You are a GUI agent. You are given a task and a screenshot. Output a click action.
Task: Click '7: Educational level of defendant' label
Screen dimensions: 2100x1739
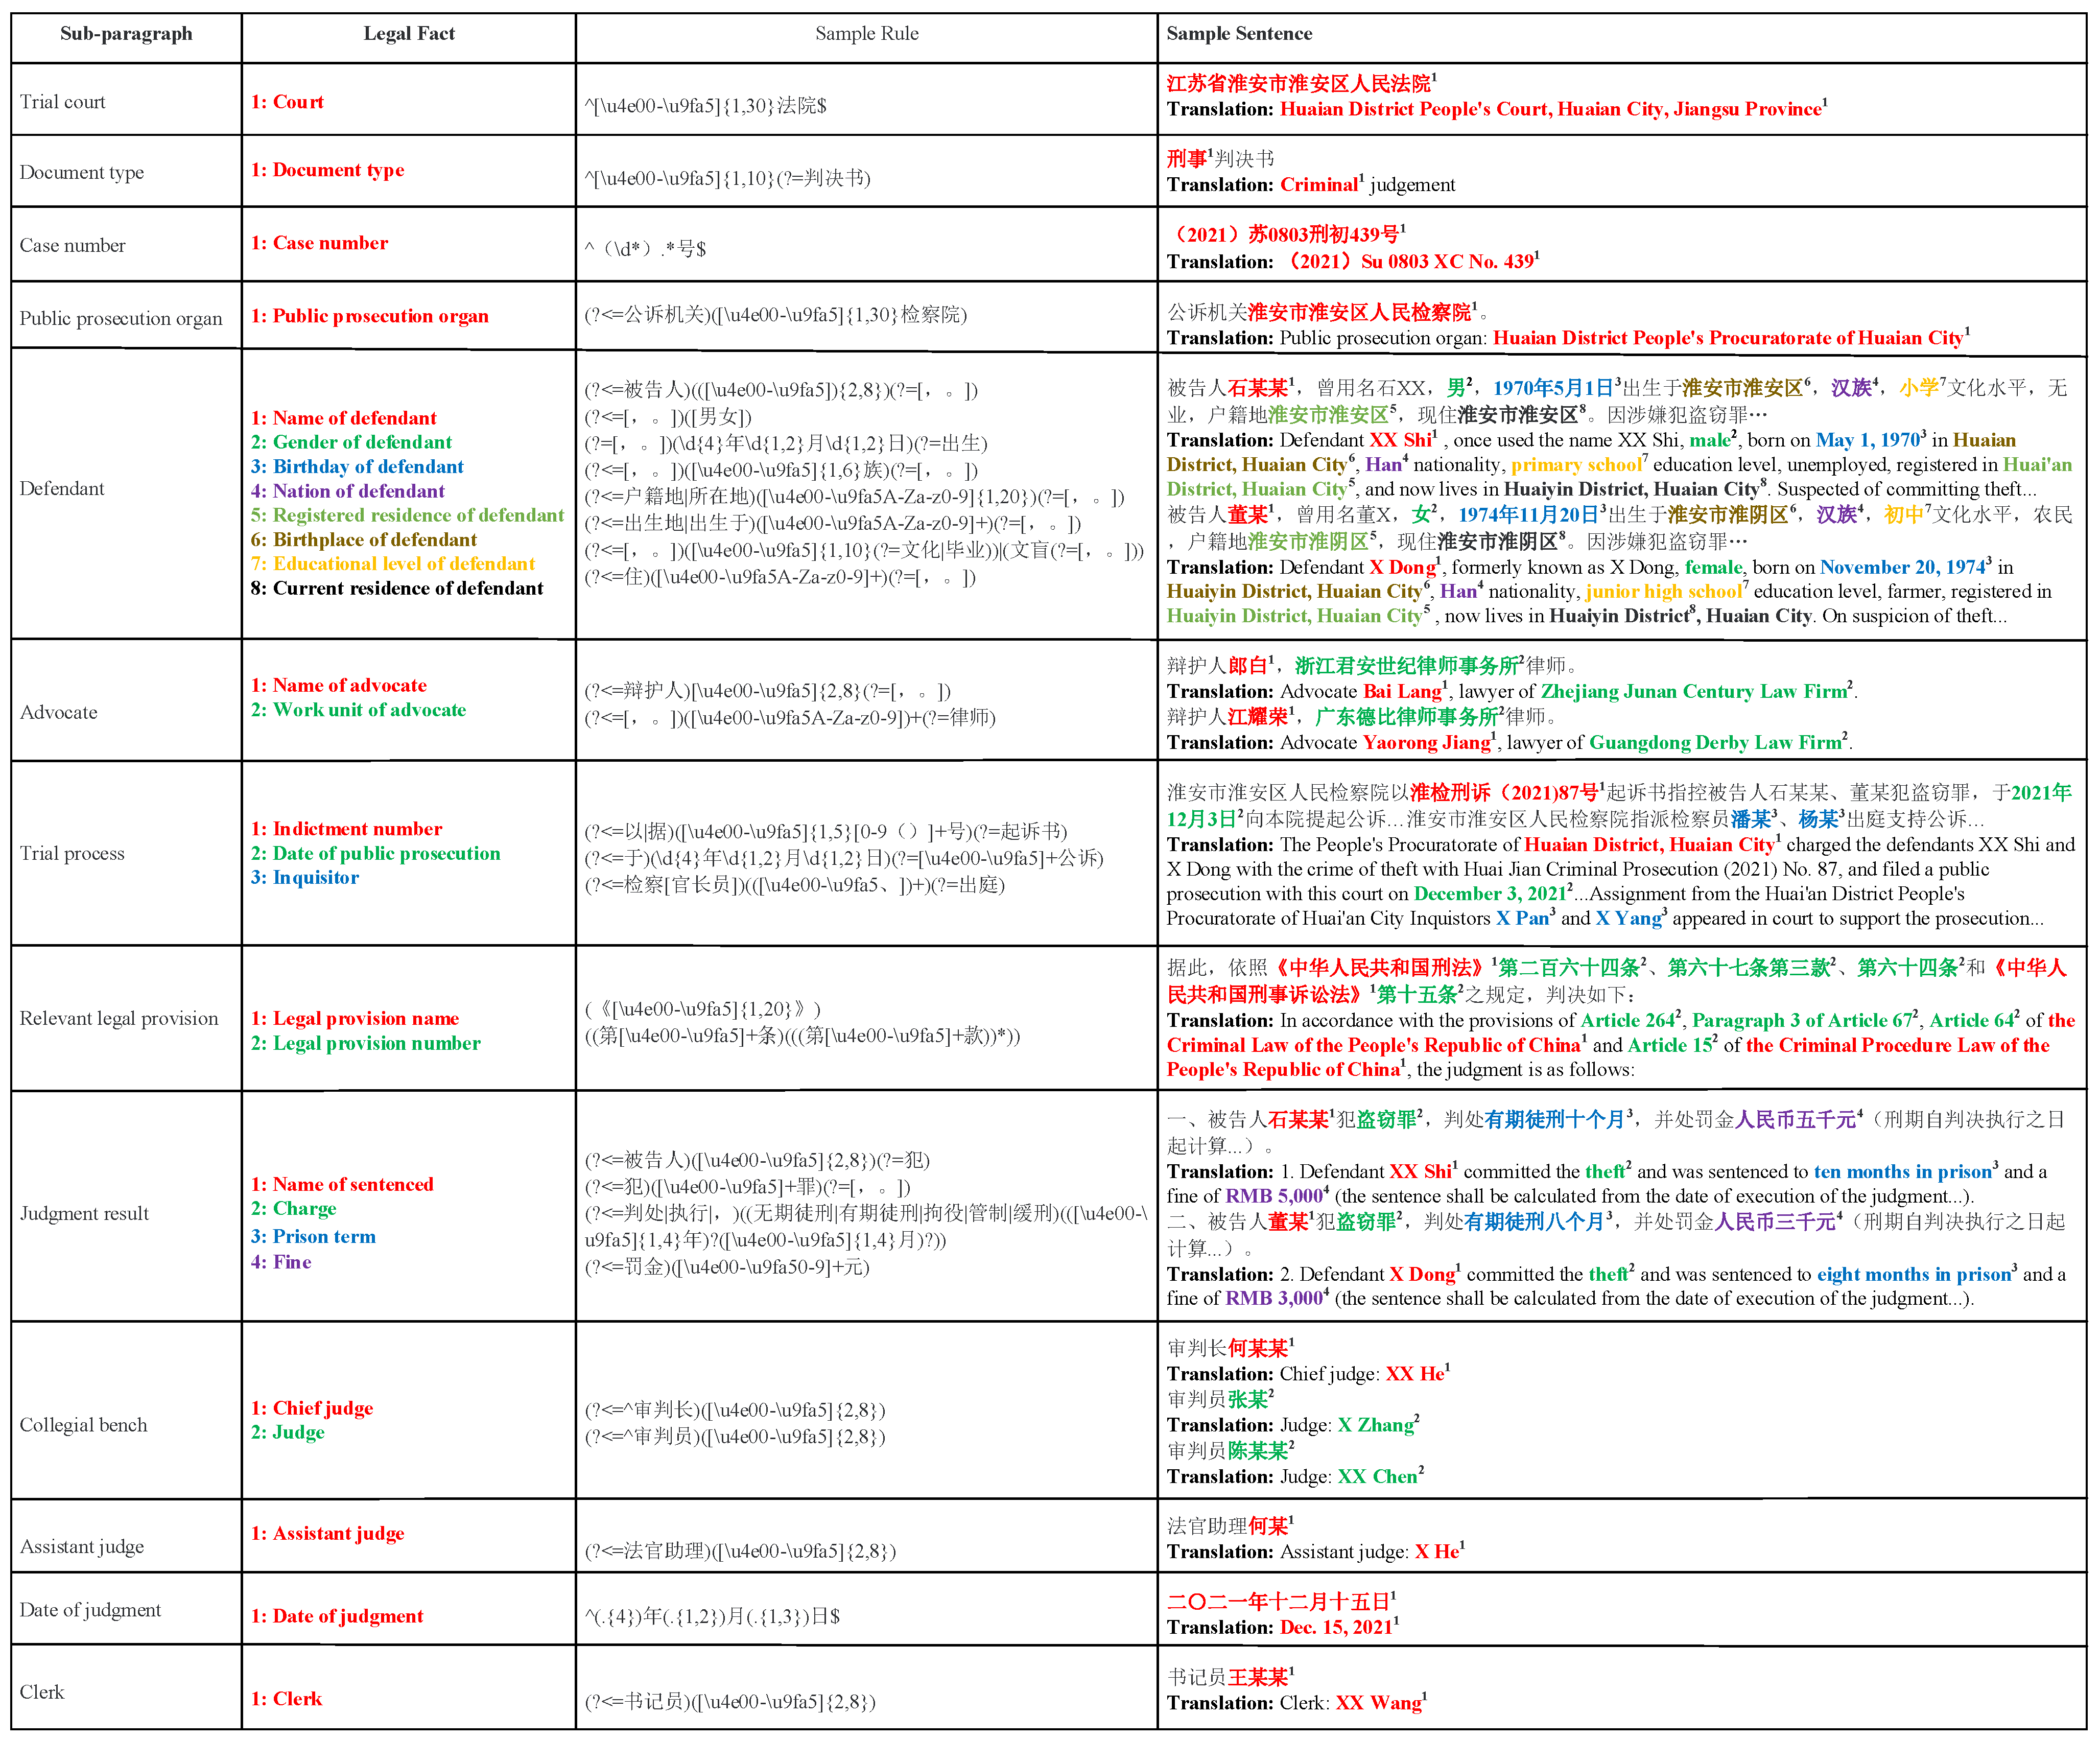(392, 564)
